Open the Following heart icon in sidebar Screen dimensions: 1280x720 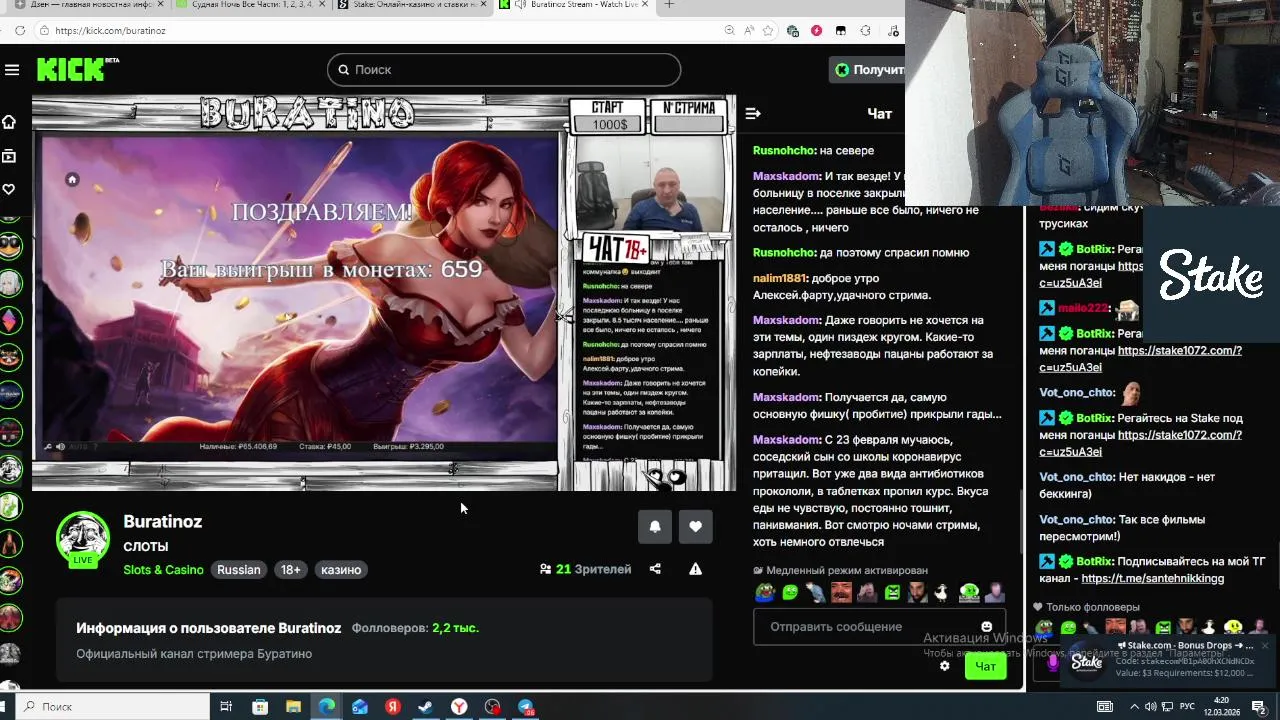[x=9, y=189]
